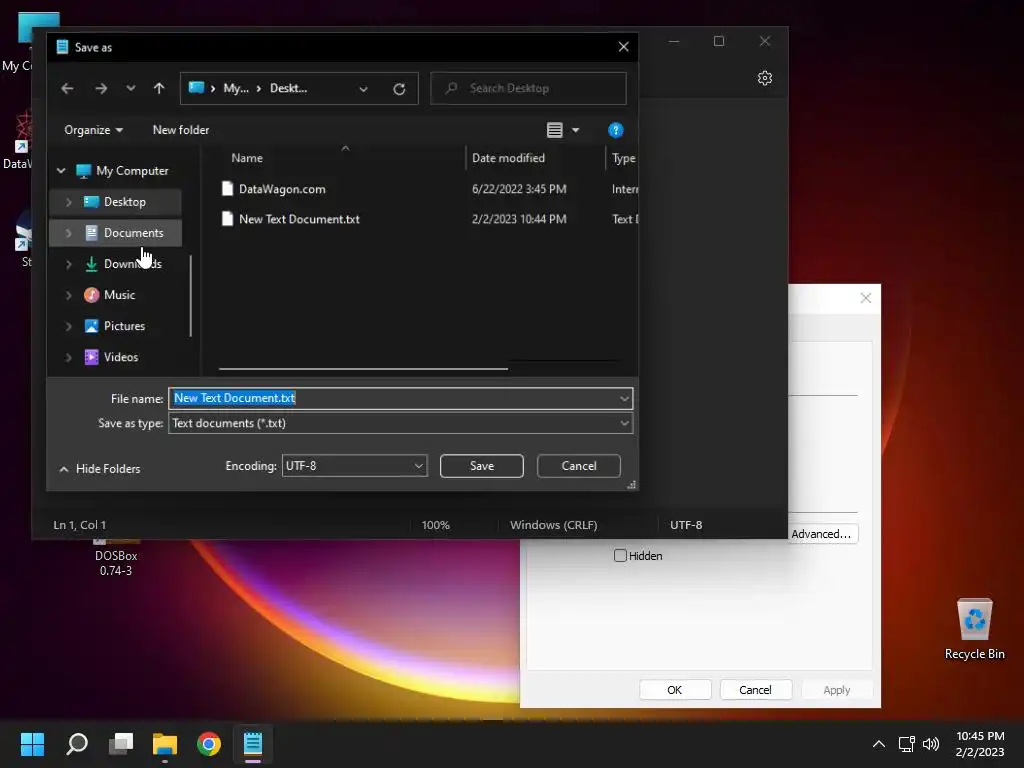Image resolution: width=1024 pixels, height=768 pixels.
Task: Click Cancel in Properties window
Action: pos(755,690)
